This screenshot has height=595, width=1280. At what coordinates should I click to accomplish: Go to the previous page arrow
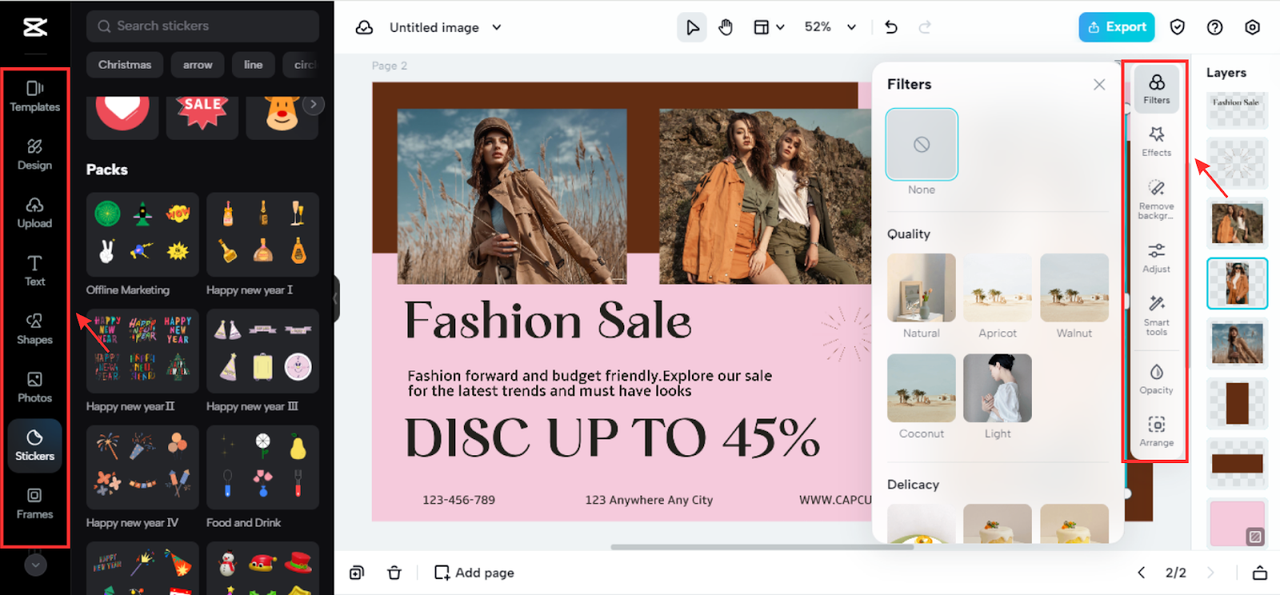point(1141,573)
